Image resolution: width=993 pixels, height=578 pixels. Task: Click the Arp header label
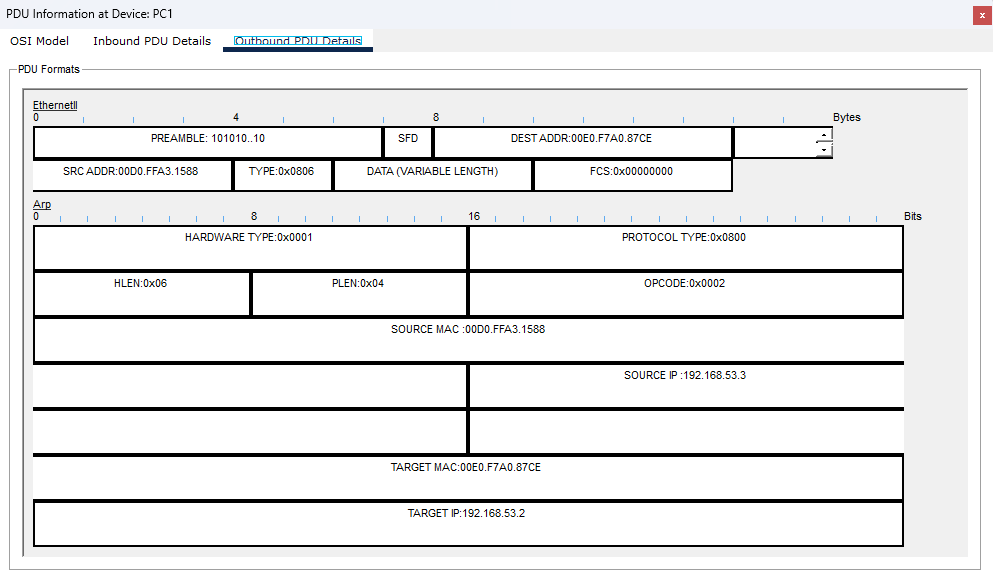point(42,204)
